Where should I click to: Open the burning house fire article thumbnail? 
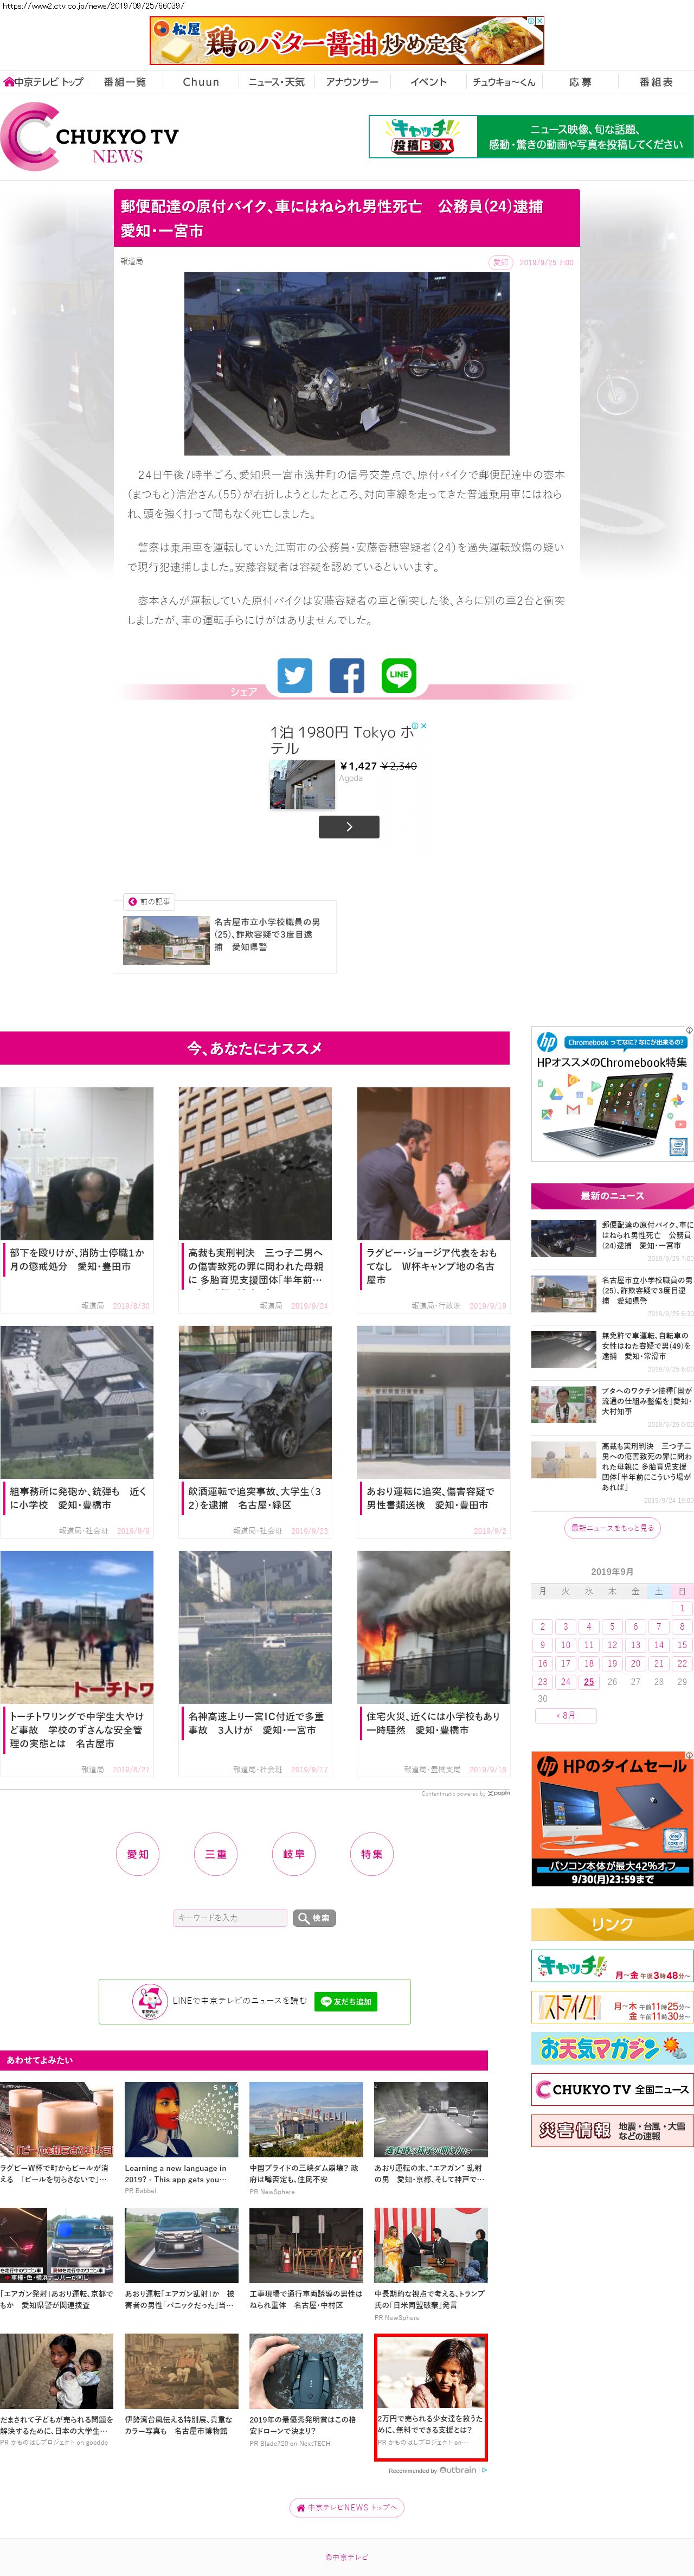(433, 1627)
